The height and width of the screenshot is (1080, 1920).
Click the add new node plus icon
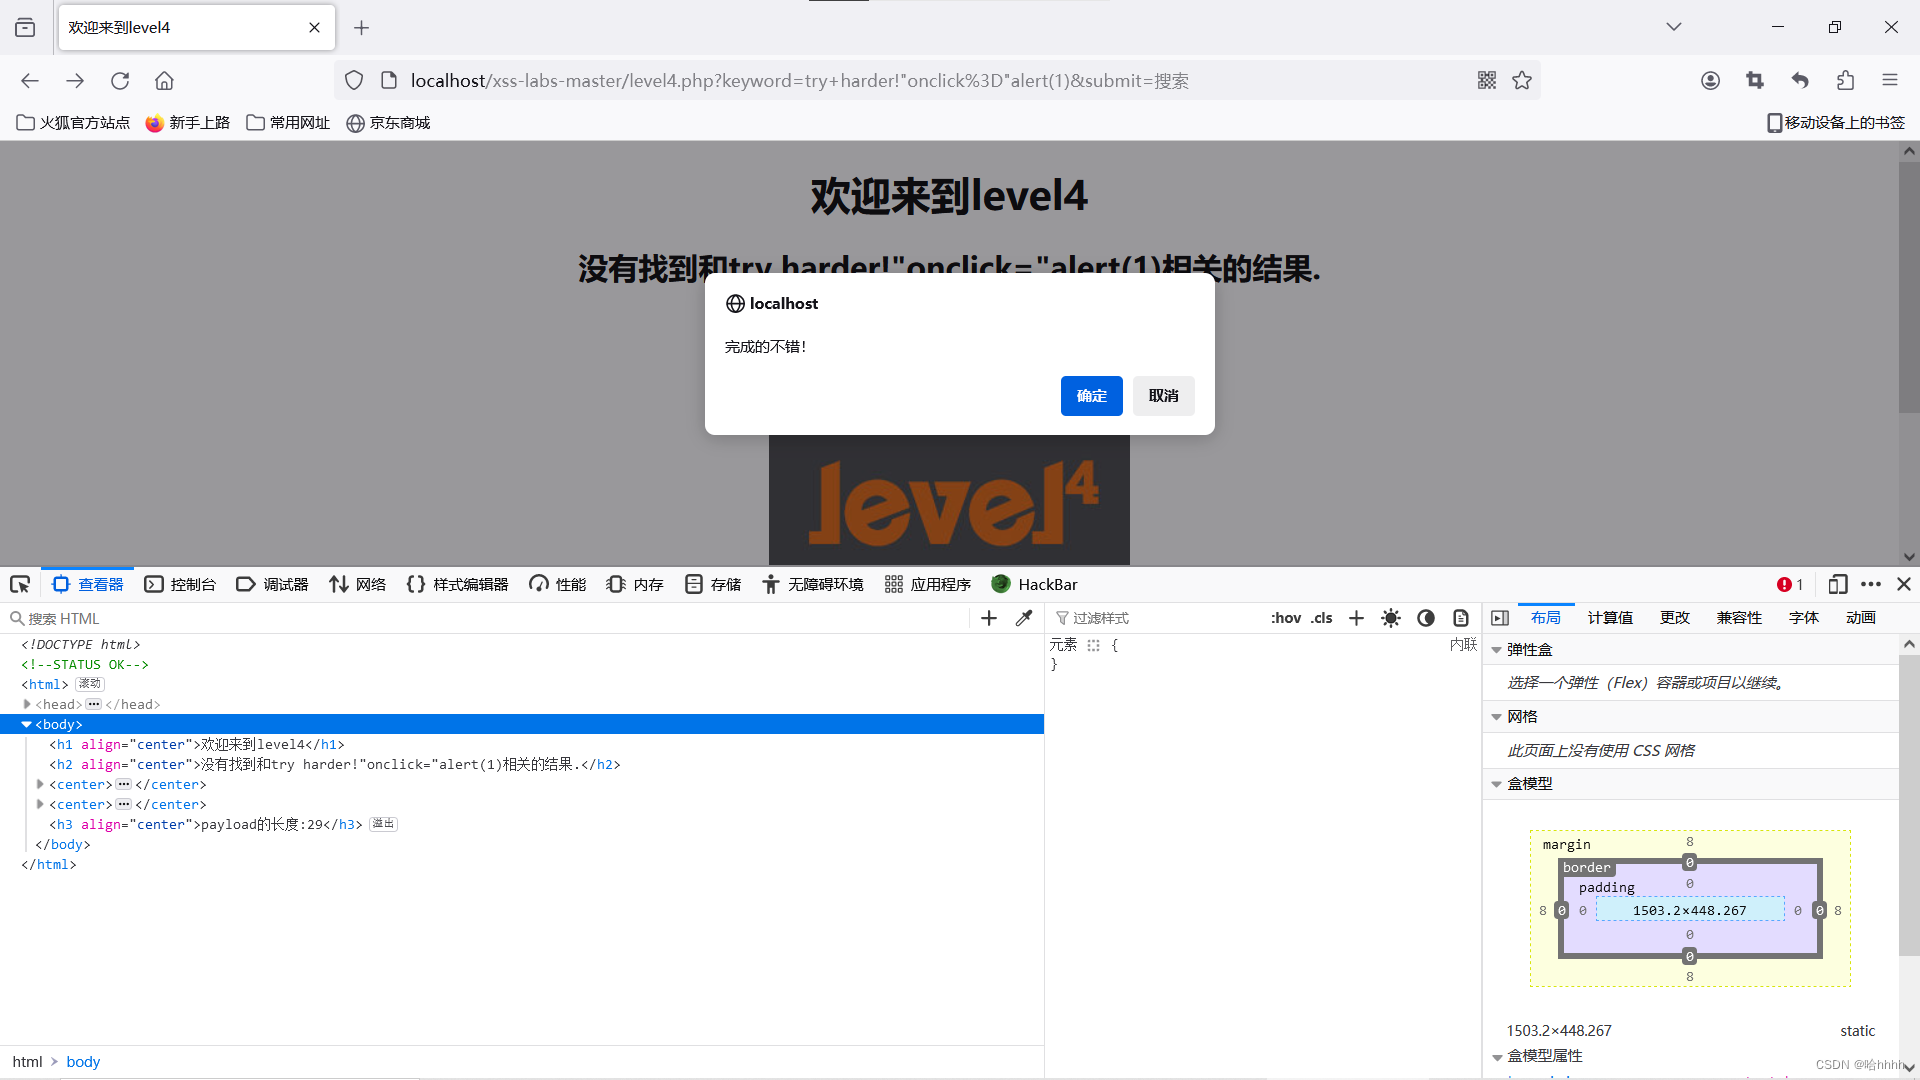pos(989,618)
